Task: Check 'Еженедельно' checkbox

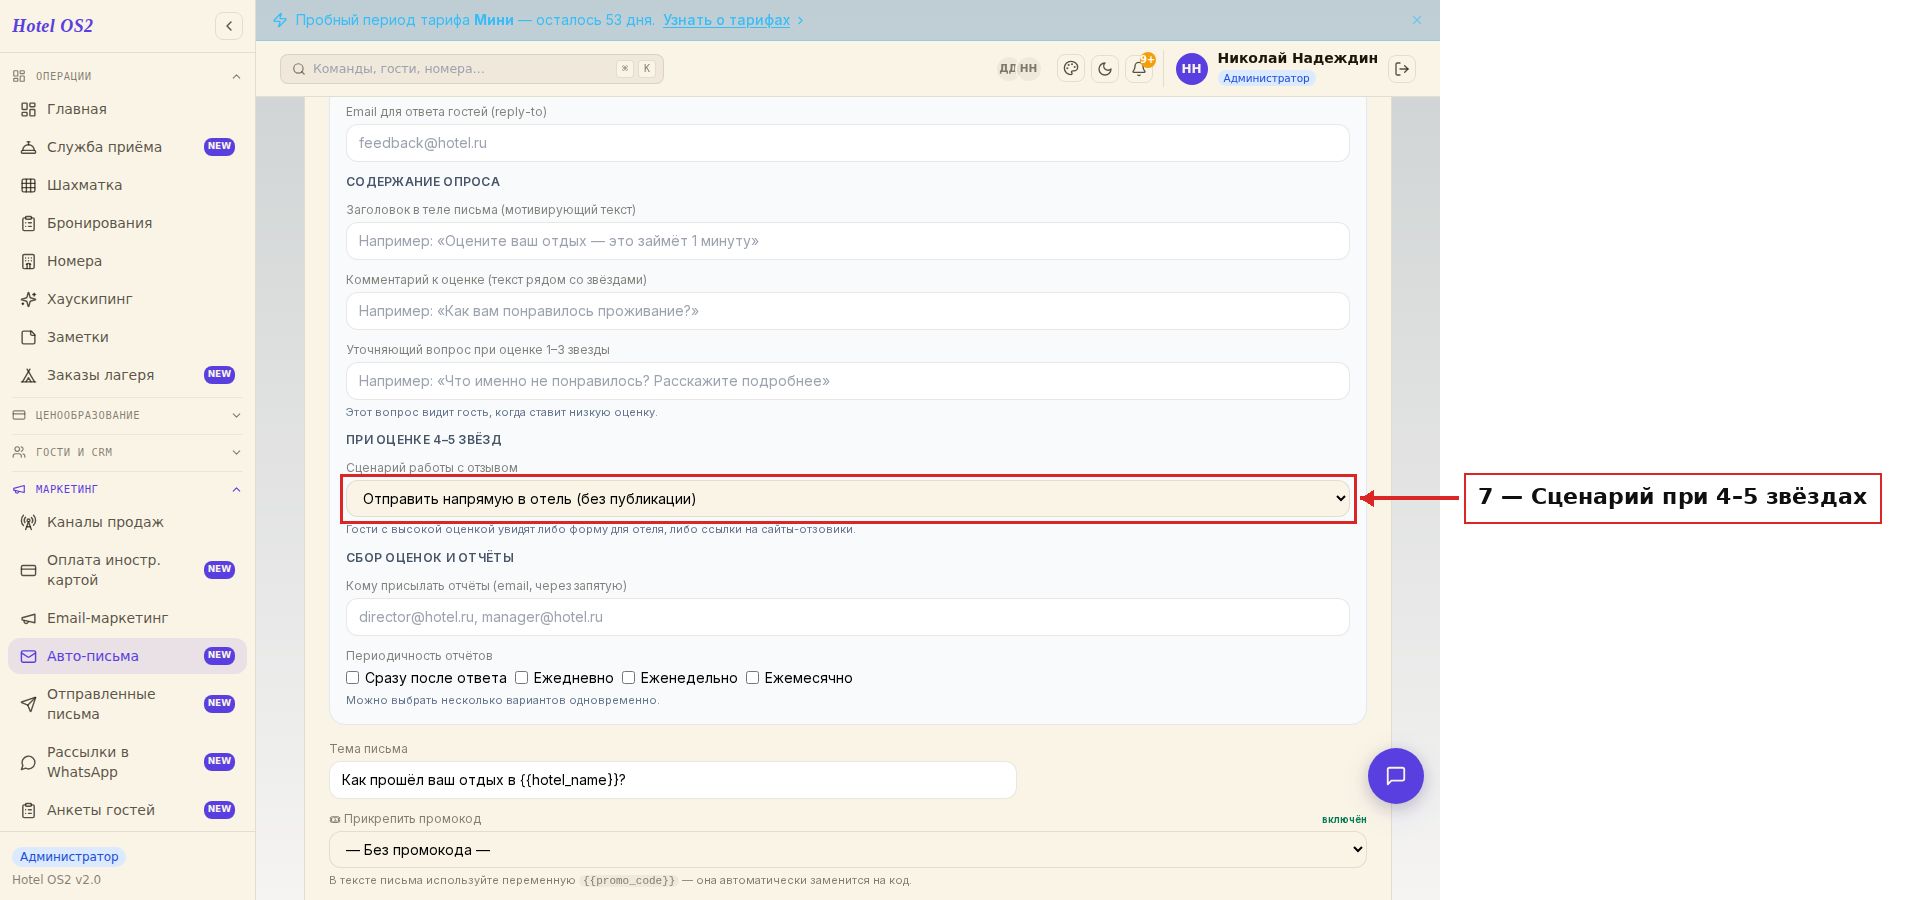Action: 628,678
